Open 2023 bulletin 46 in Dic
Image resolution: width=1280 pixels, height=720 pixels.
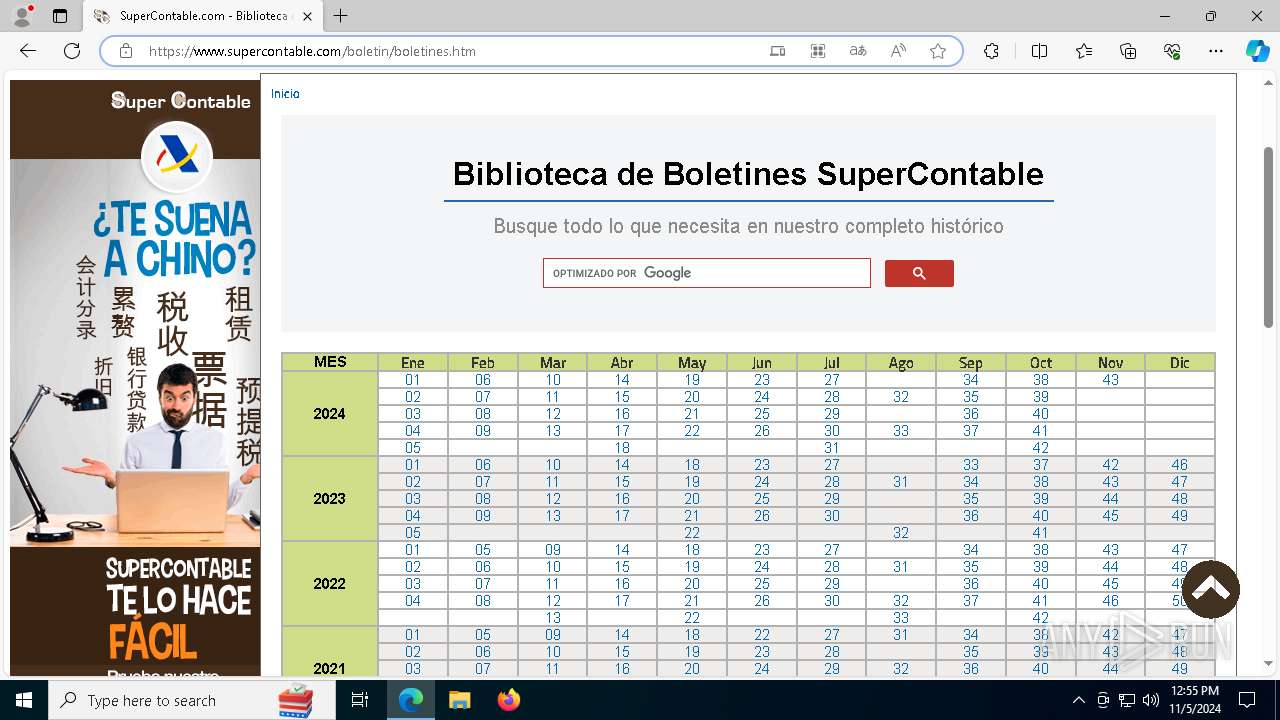tap(1180, 465)
